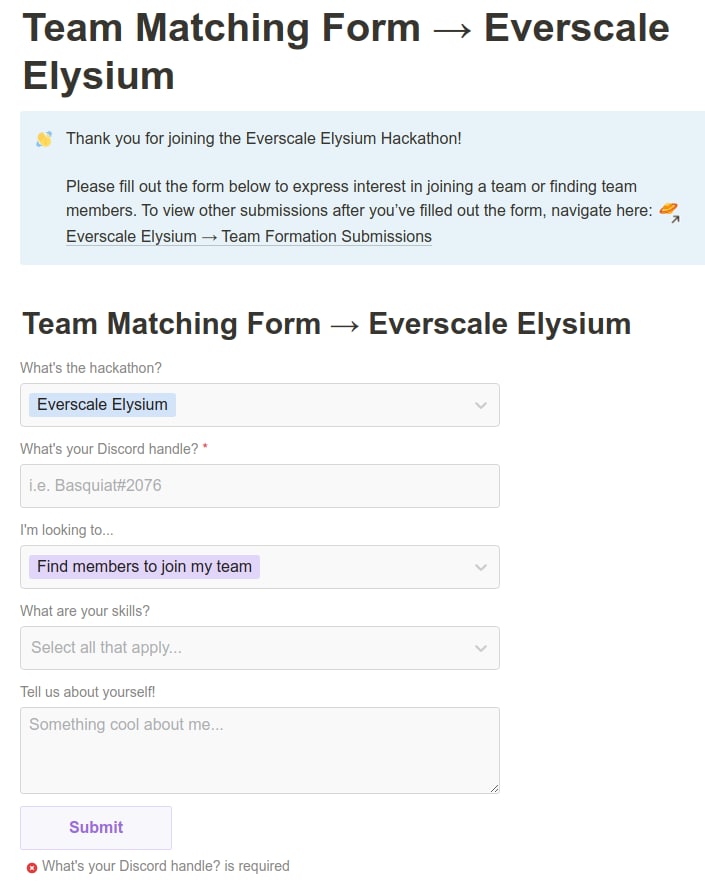Click the selected "Everscale Elysium" blue tag
Image resolution: width=705 pixels, height=892 pixels.
pyautogui.click(x=102, y=405)
